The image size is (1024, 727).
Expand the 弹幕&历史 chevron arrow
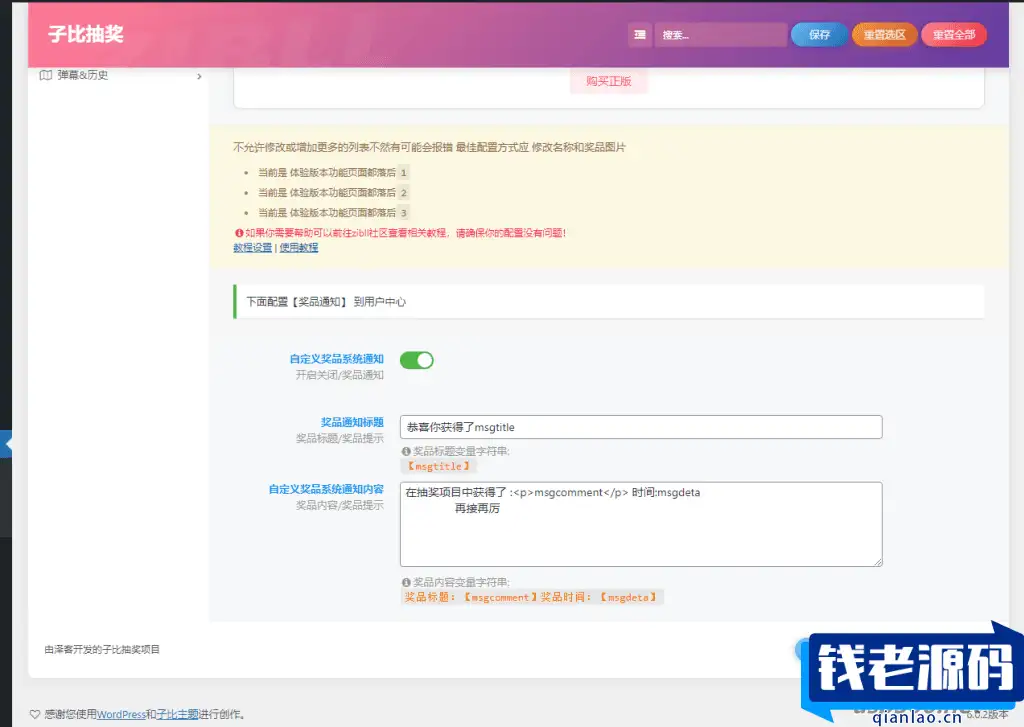click(199, 76)
